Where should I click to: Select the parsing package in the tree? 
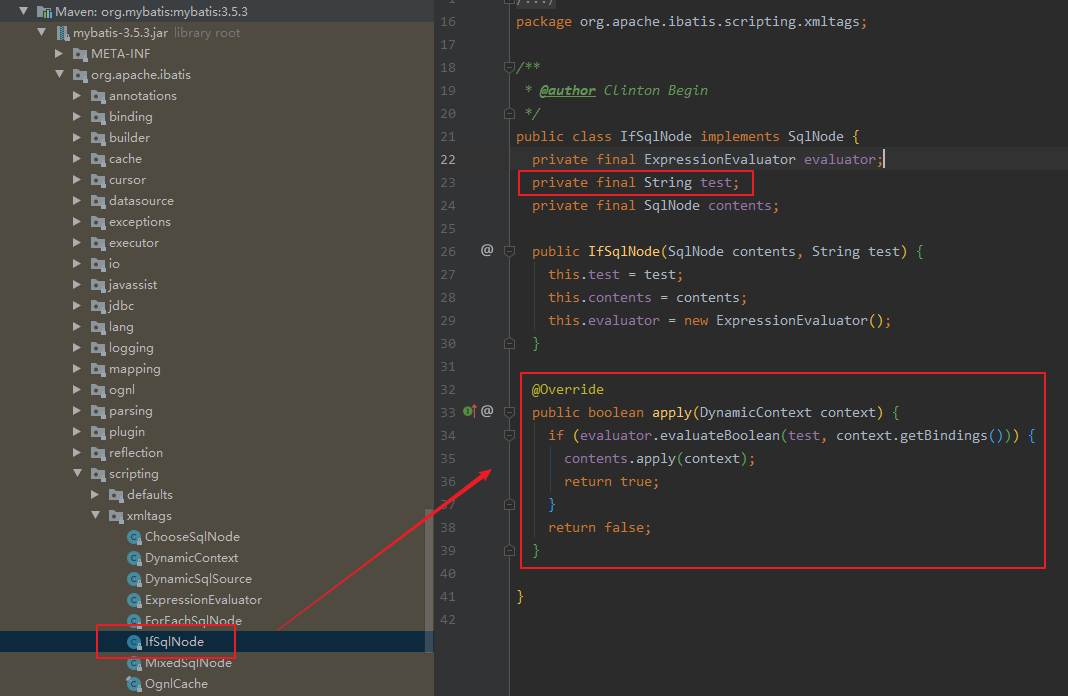pos(131,411)
